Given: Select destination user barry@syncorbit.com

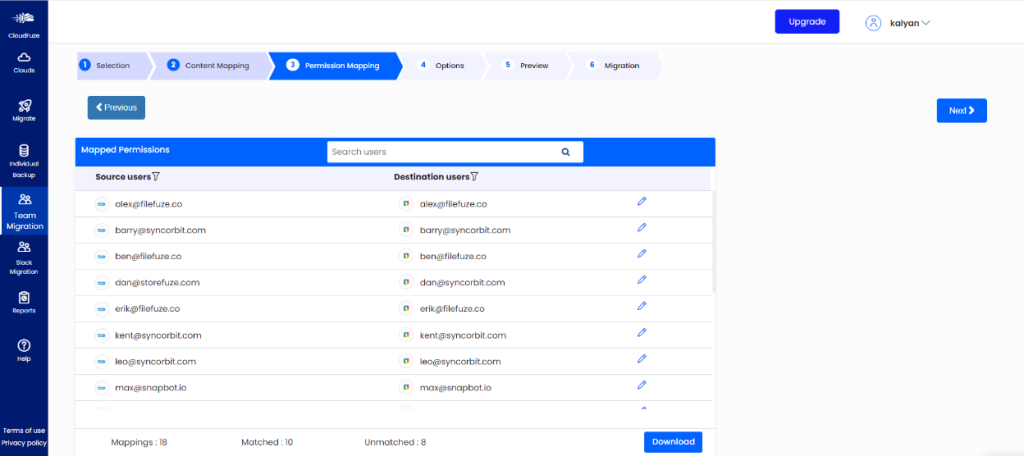Looking at the screenshot, I should click(465, 231).
